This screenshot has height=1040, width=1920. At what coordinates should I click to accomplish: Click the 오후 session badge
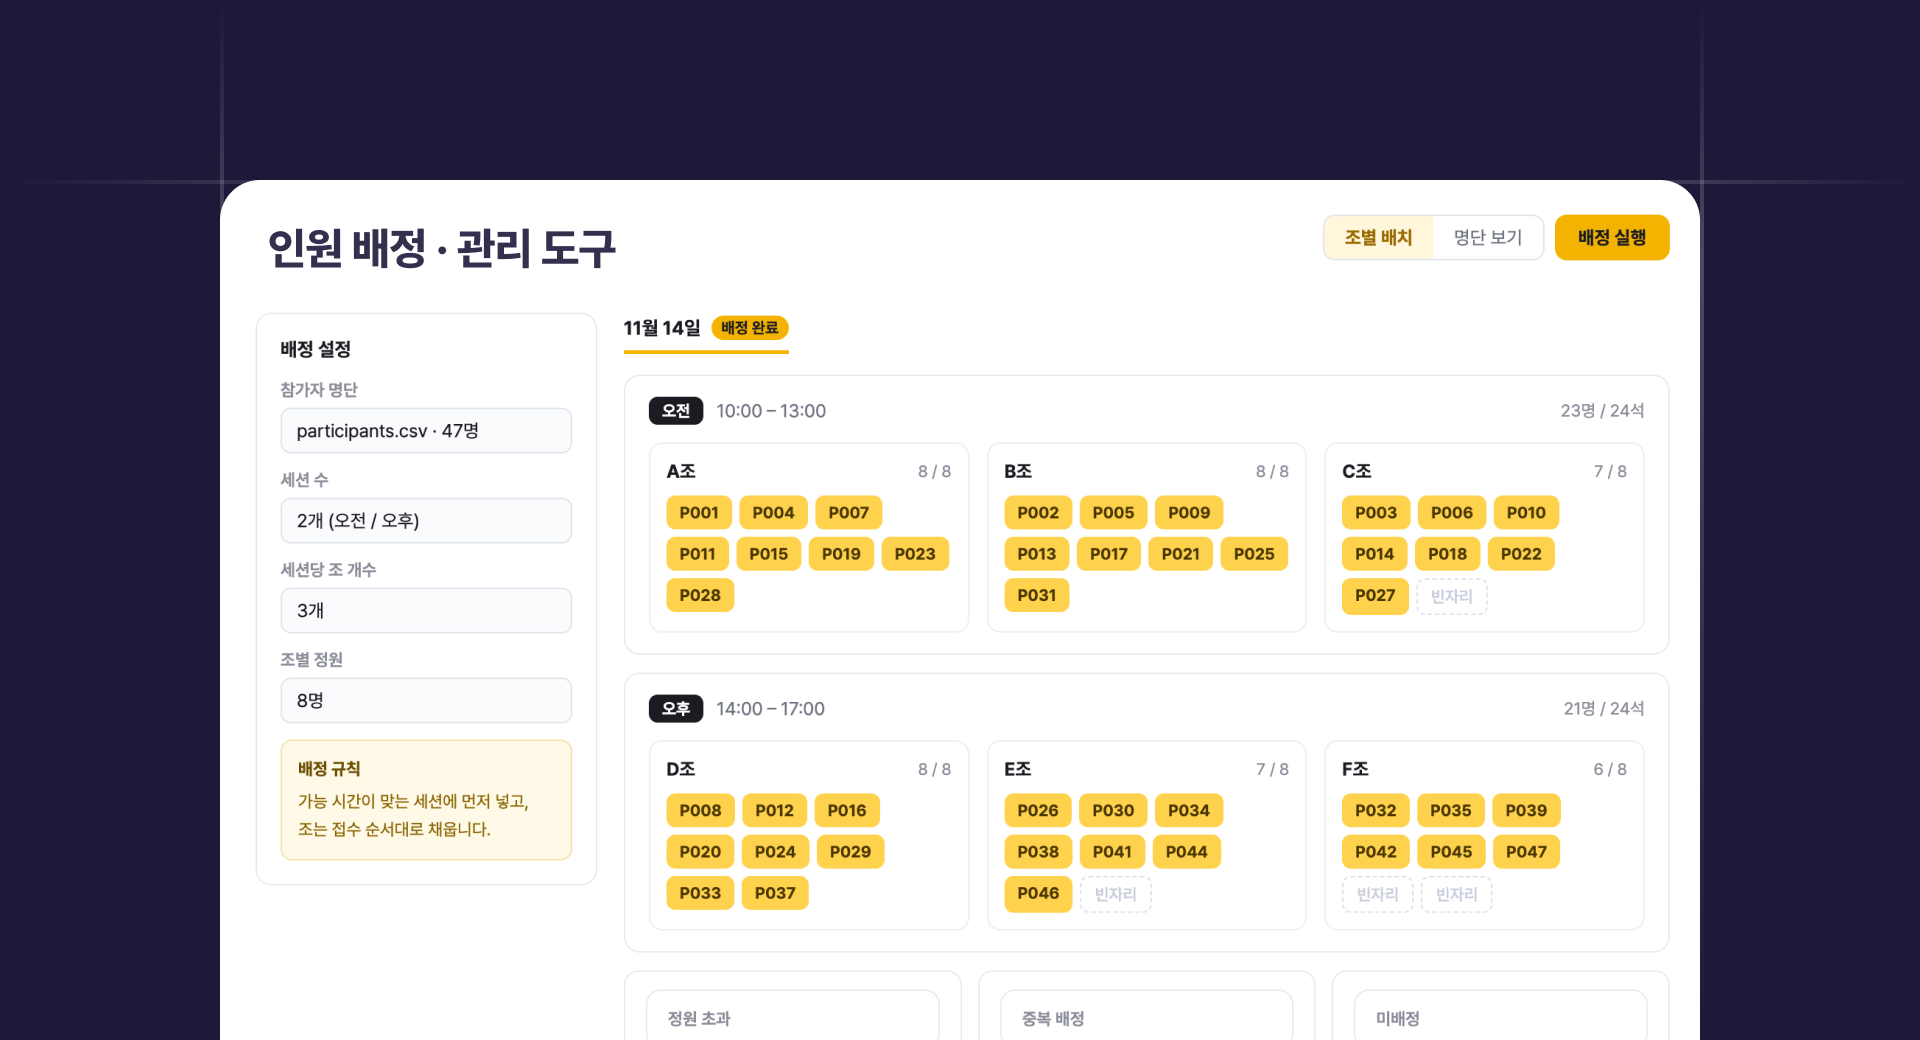676,709
